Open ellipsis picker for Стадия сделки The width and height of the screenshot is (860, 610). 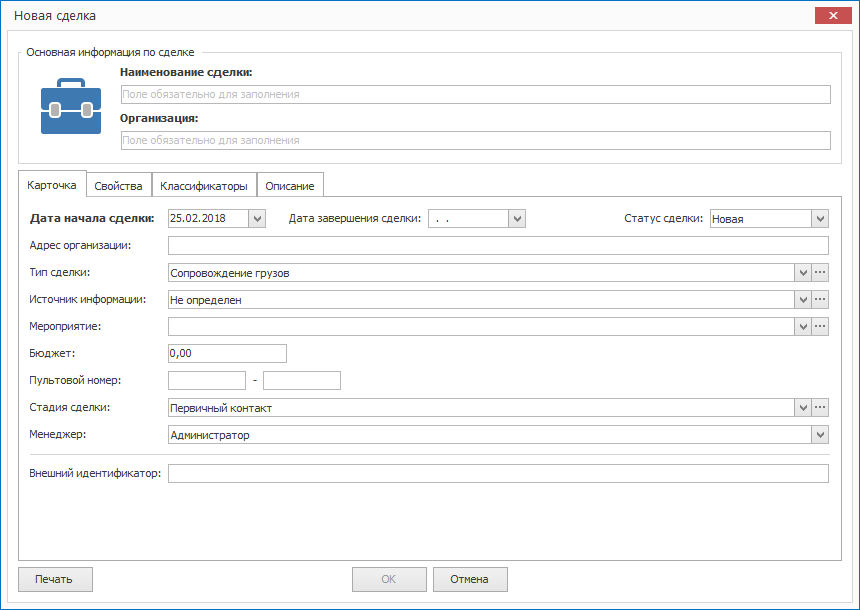(820, 408)
